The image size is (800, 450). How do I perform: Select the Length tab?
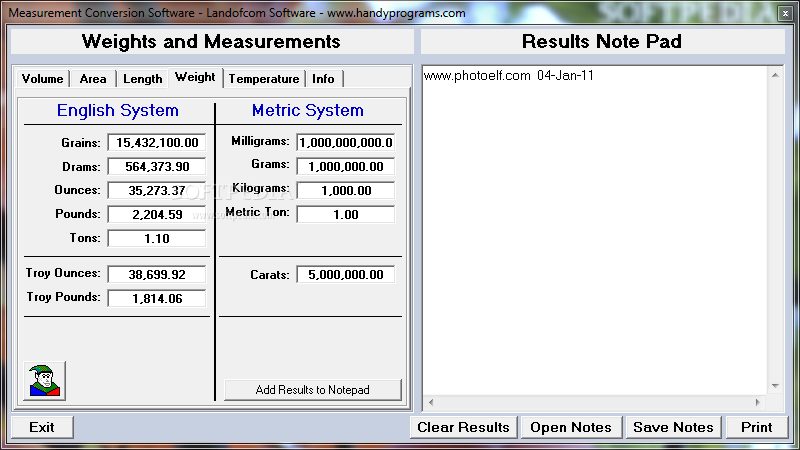click(143, 79)
